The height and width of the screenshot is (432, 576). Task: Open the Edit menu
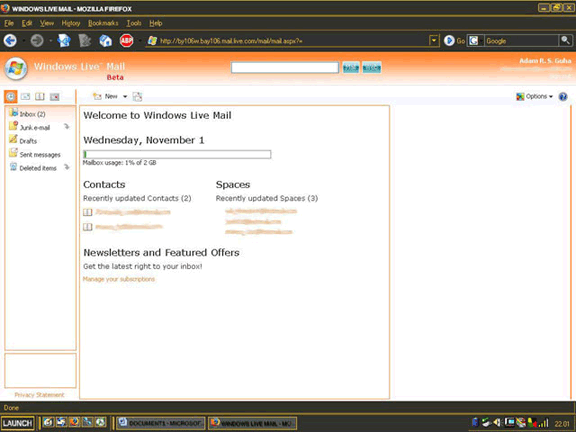click(27, 23)
